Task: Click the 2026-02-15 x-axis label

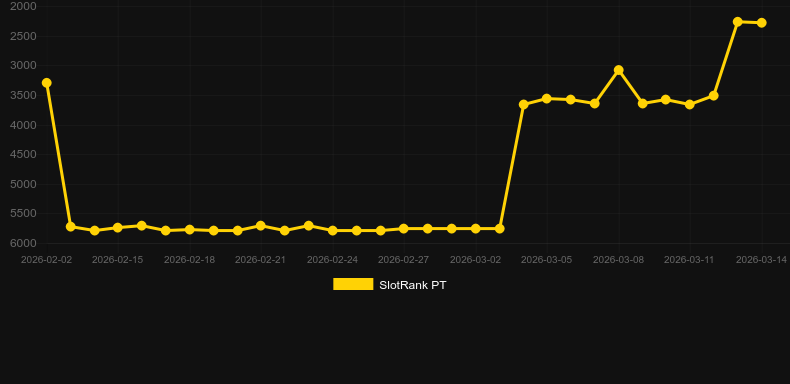Action: pos(117,260)
